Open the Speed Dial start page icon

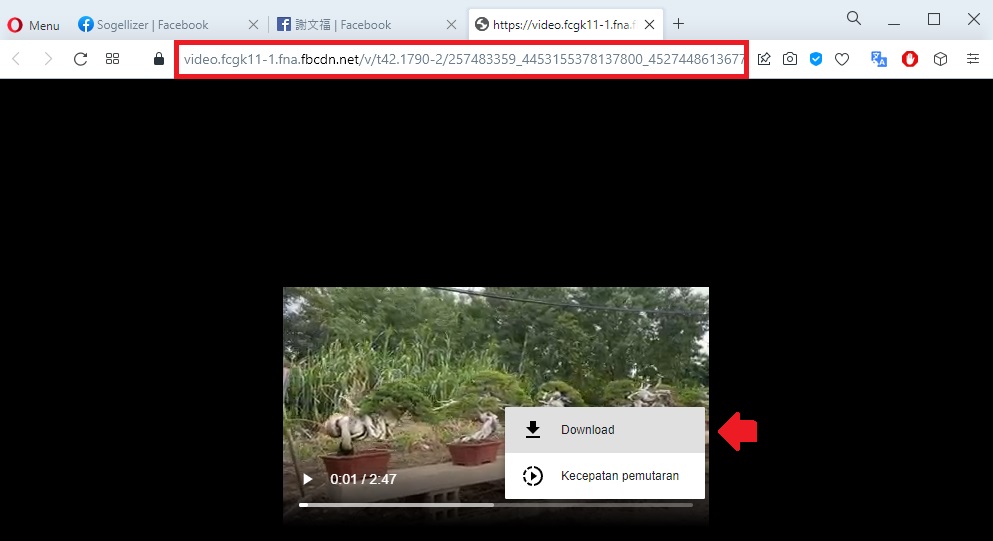coord(113,59)
